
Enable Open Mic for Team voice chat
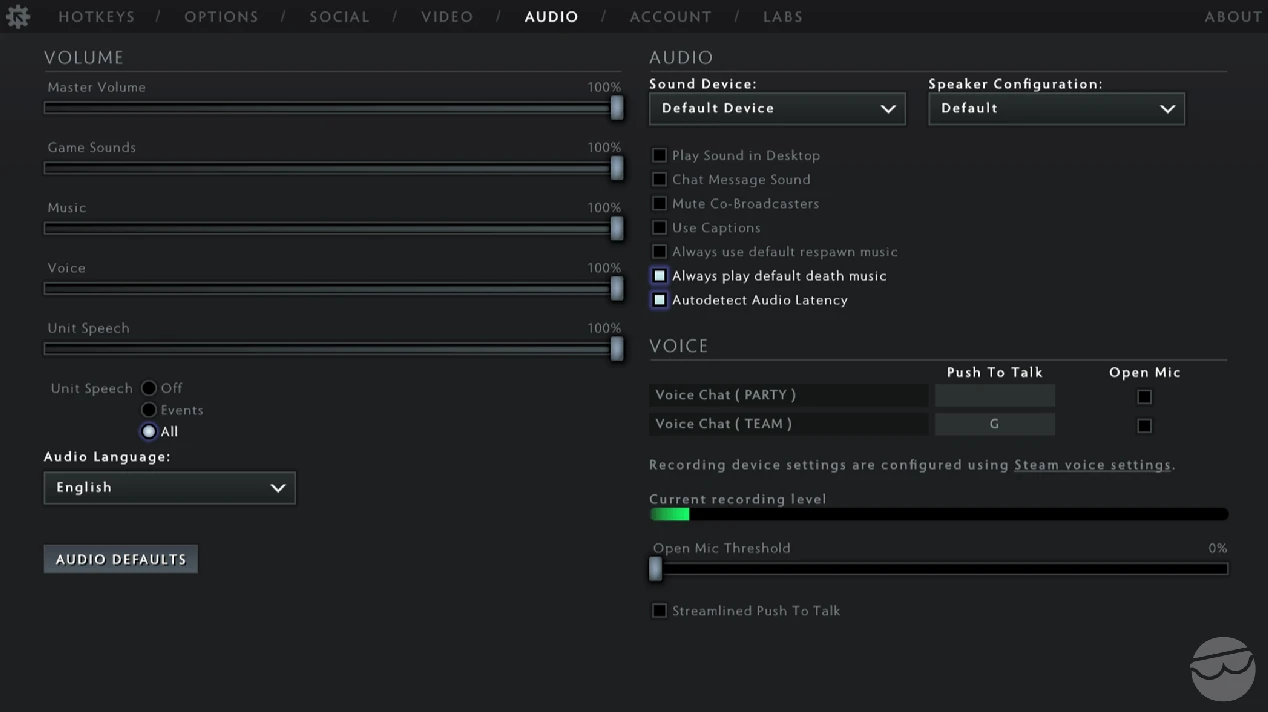[1144, 425]
